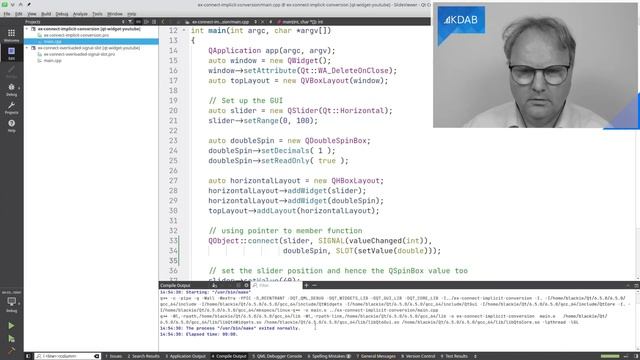Open Projects mode with the wrench icon

pos(11,108)
